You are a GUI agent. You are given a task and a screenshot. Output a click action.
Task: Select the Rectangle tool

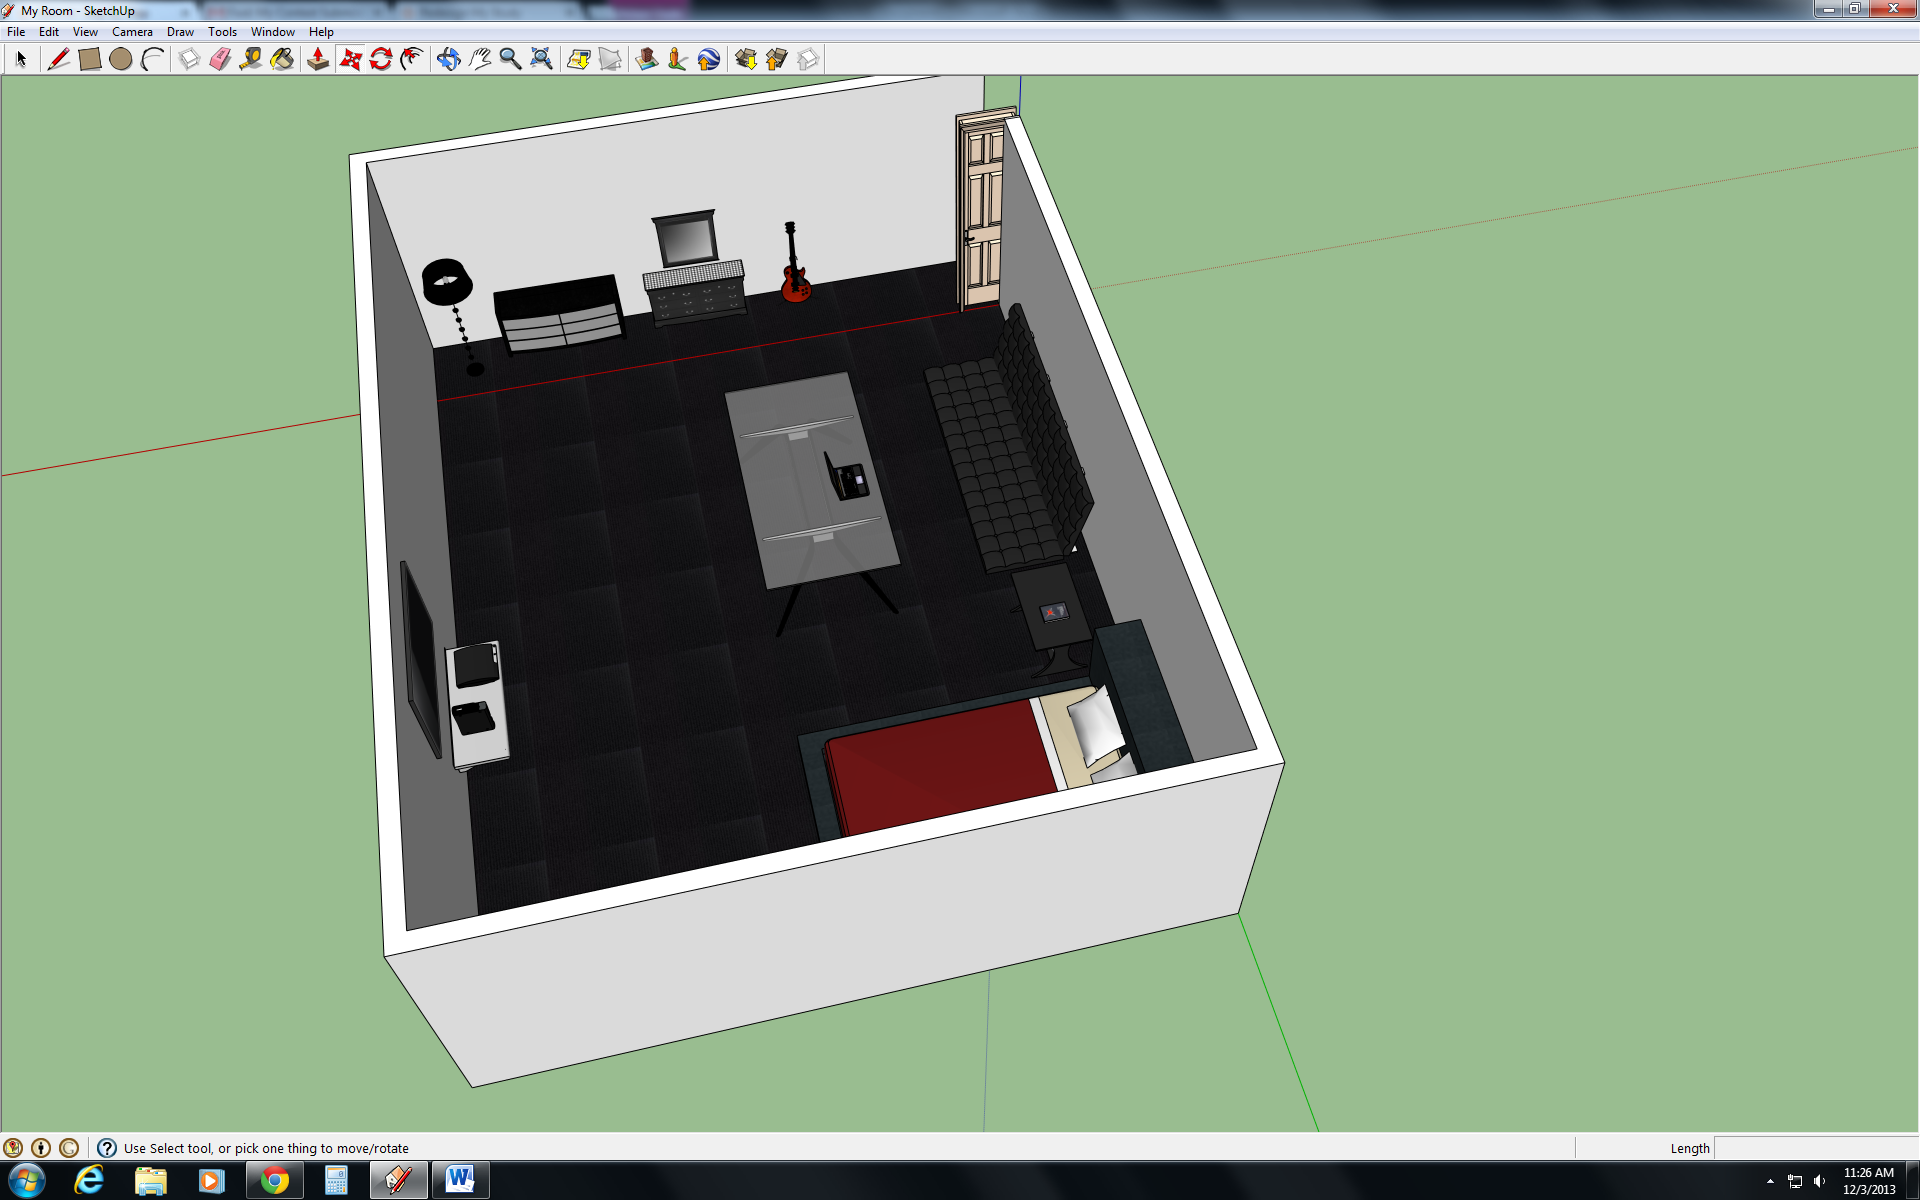(90, 59)
